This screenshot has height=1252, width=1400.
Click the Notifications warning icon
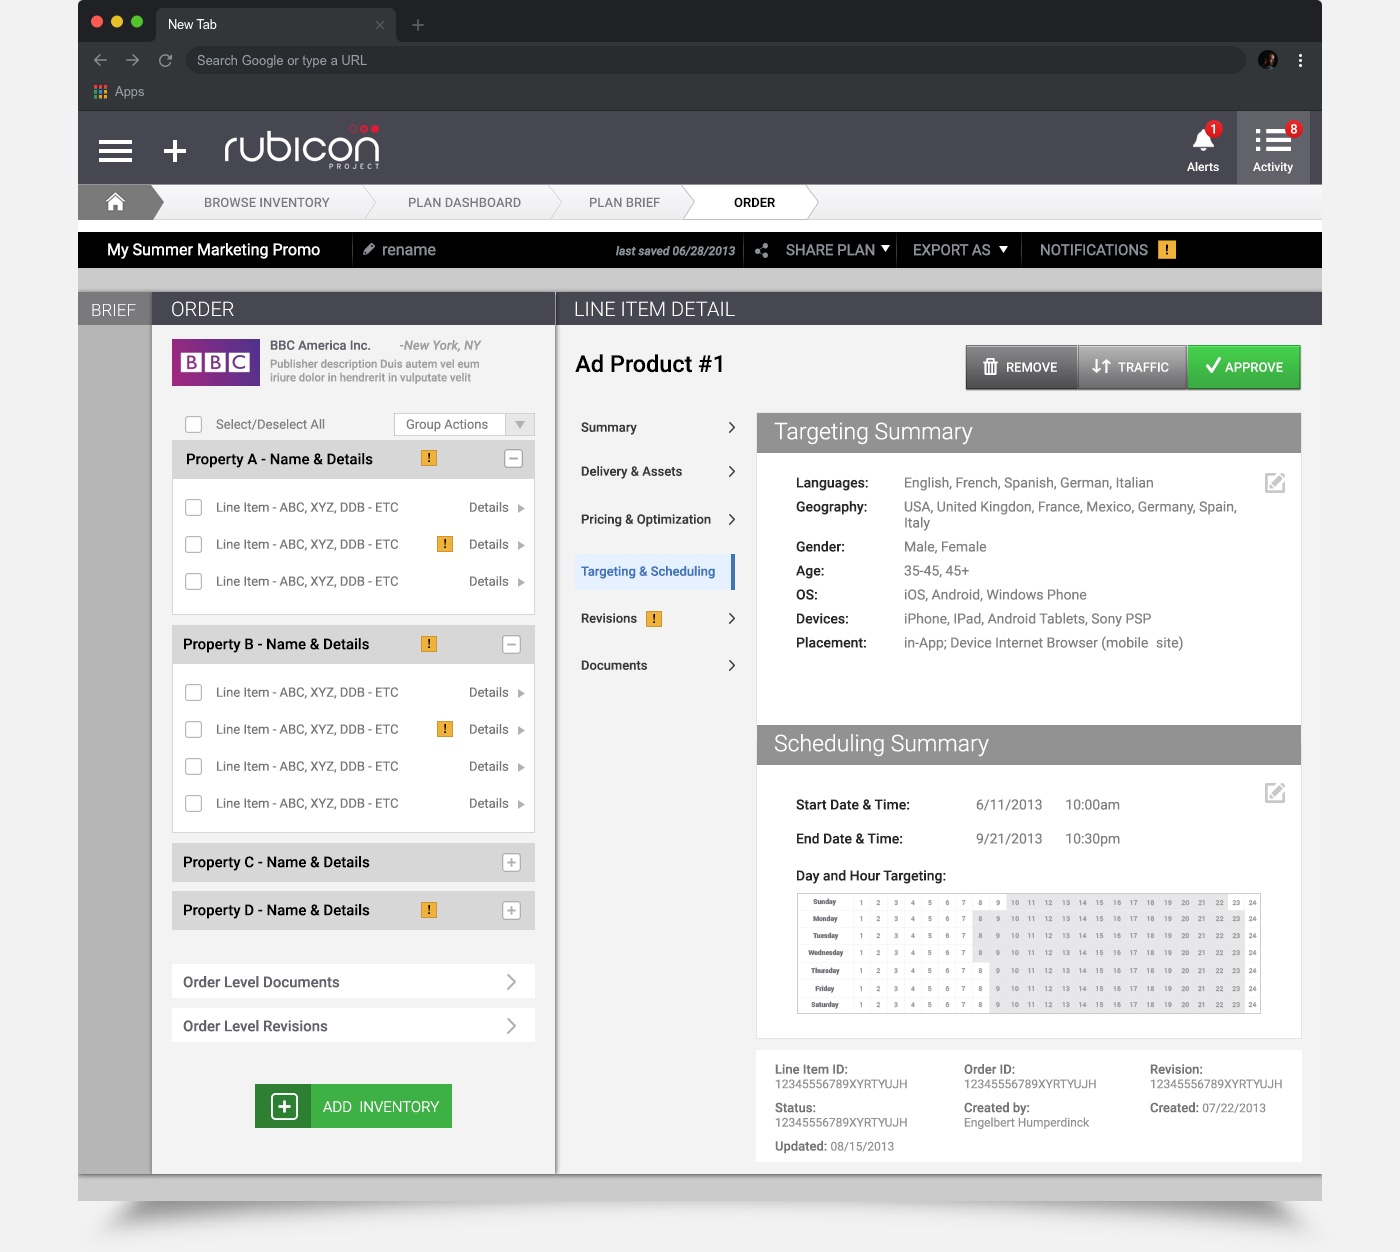(1167, 250)
